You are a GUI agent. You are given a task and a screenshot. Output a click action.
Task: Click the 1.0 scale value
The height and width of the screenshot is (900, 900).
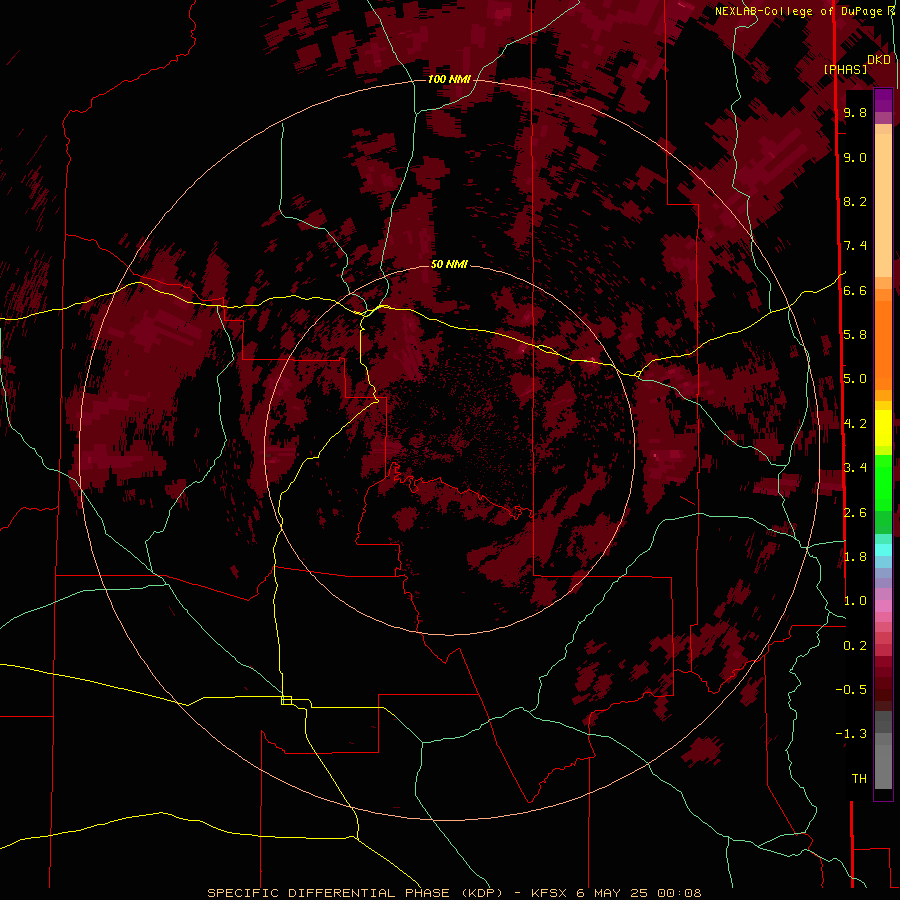point(855,601)
